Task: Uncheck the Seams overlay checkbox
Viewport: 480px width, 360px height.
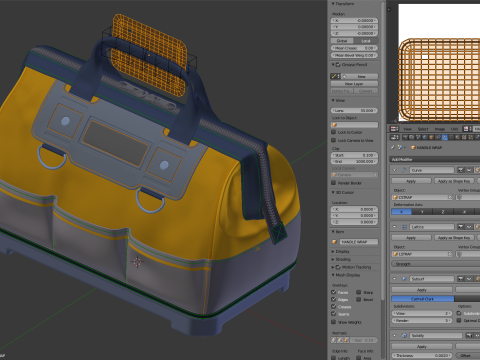Action: tap(333, 314)
